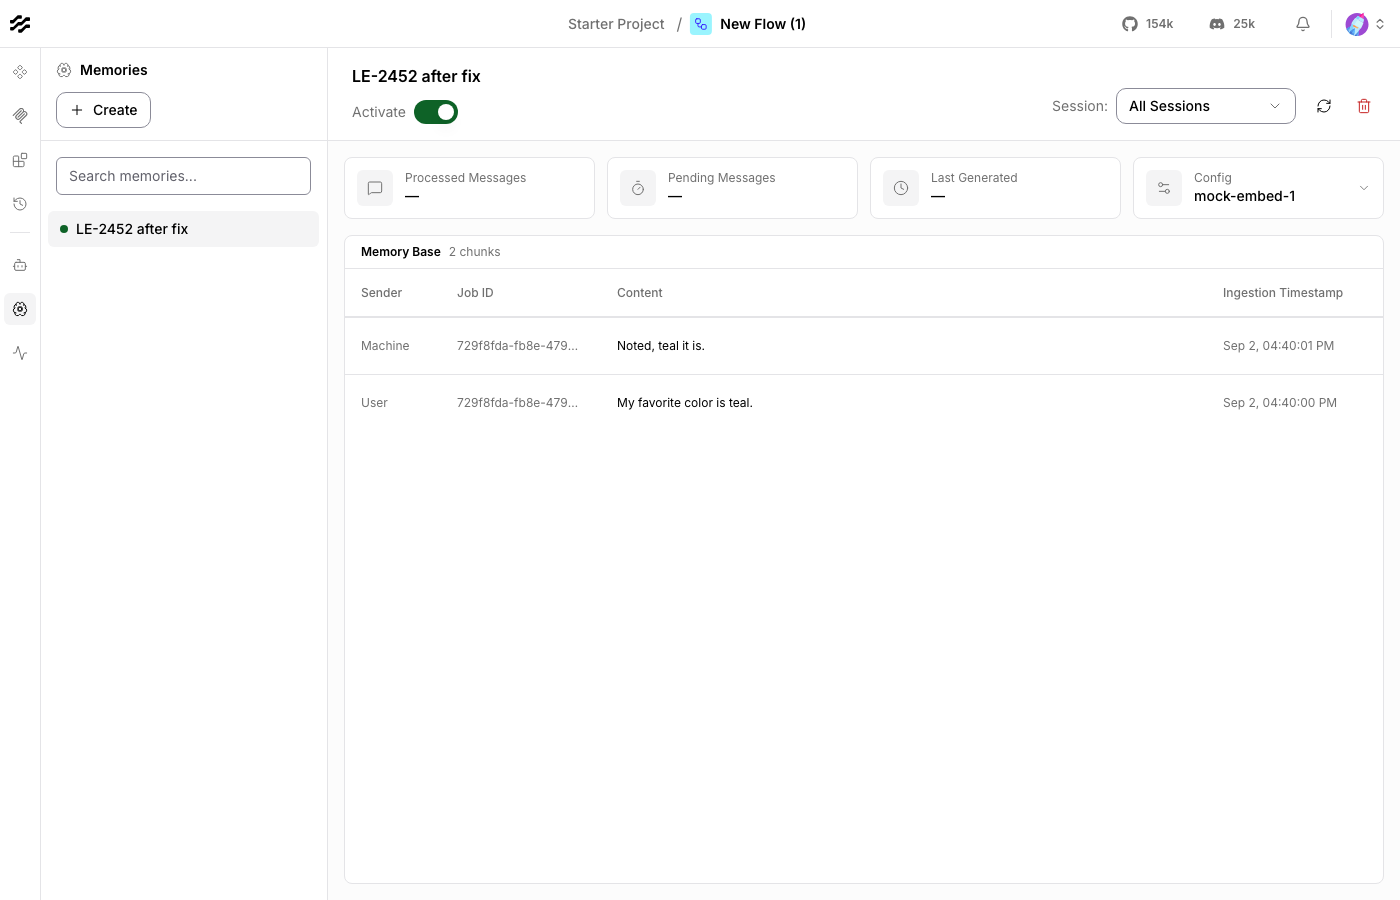Open the history clock sidebar icon
This screenshot has width=1400, height=900.
[x=20, y=204]
